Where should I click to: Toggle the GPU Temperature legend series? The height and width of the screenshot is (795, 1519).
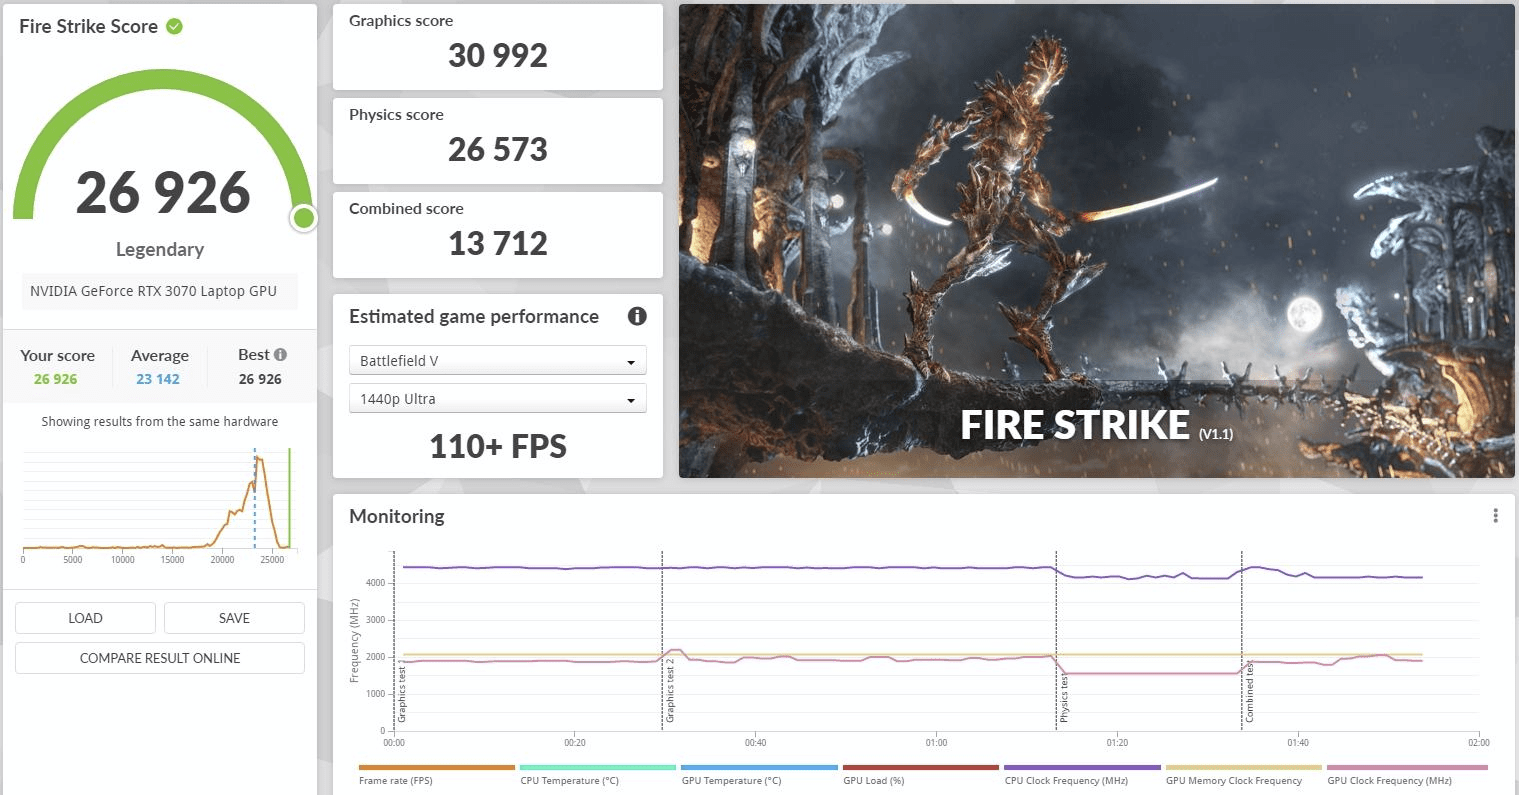(759, 775)
